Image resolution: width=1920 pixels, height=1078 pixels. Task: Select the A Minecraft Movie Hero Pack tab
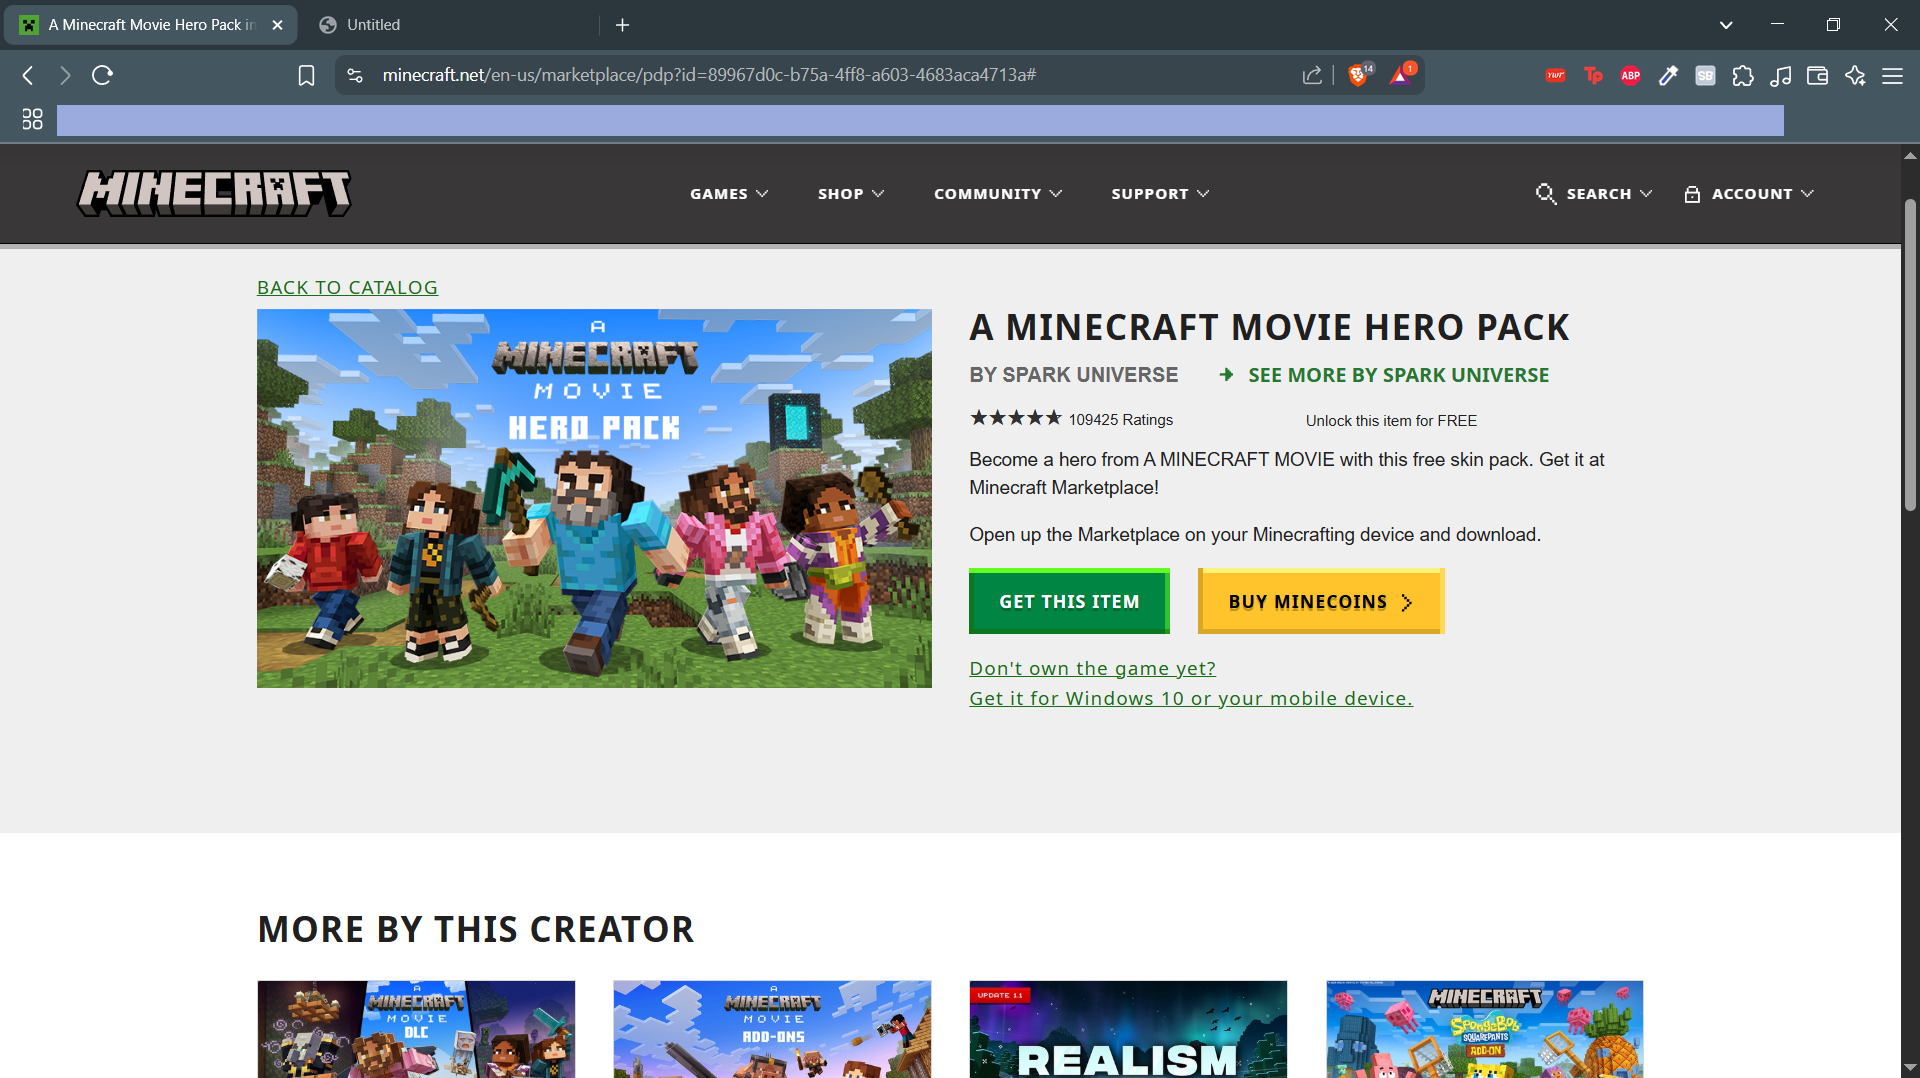[150, 25]
